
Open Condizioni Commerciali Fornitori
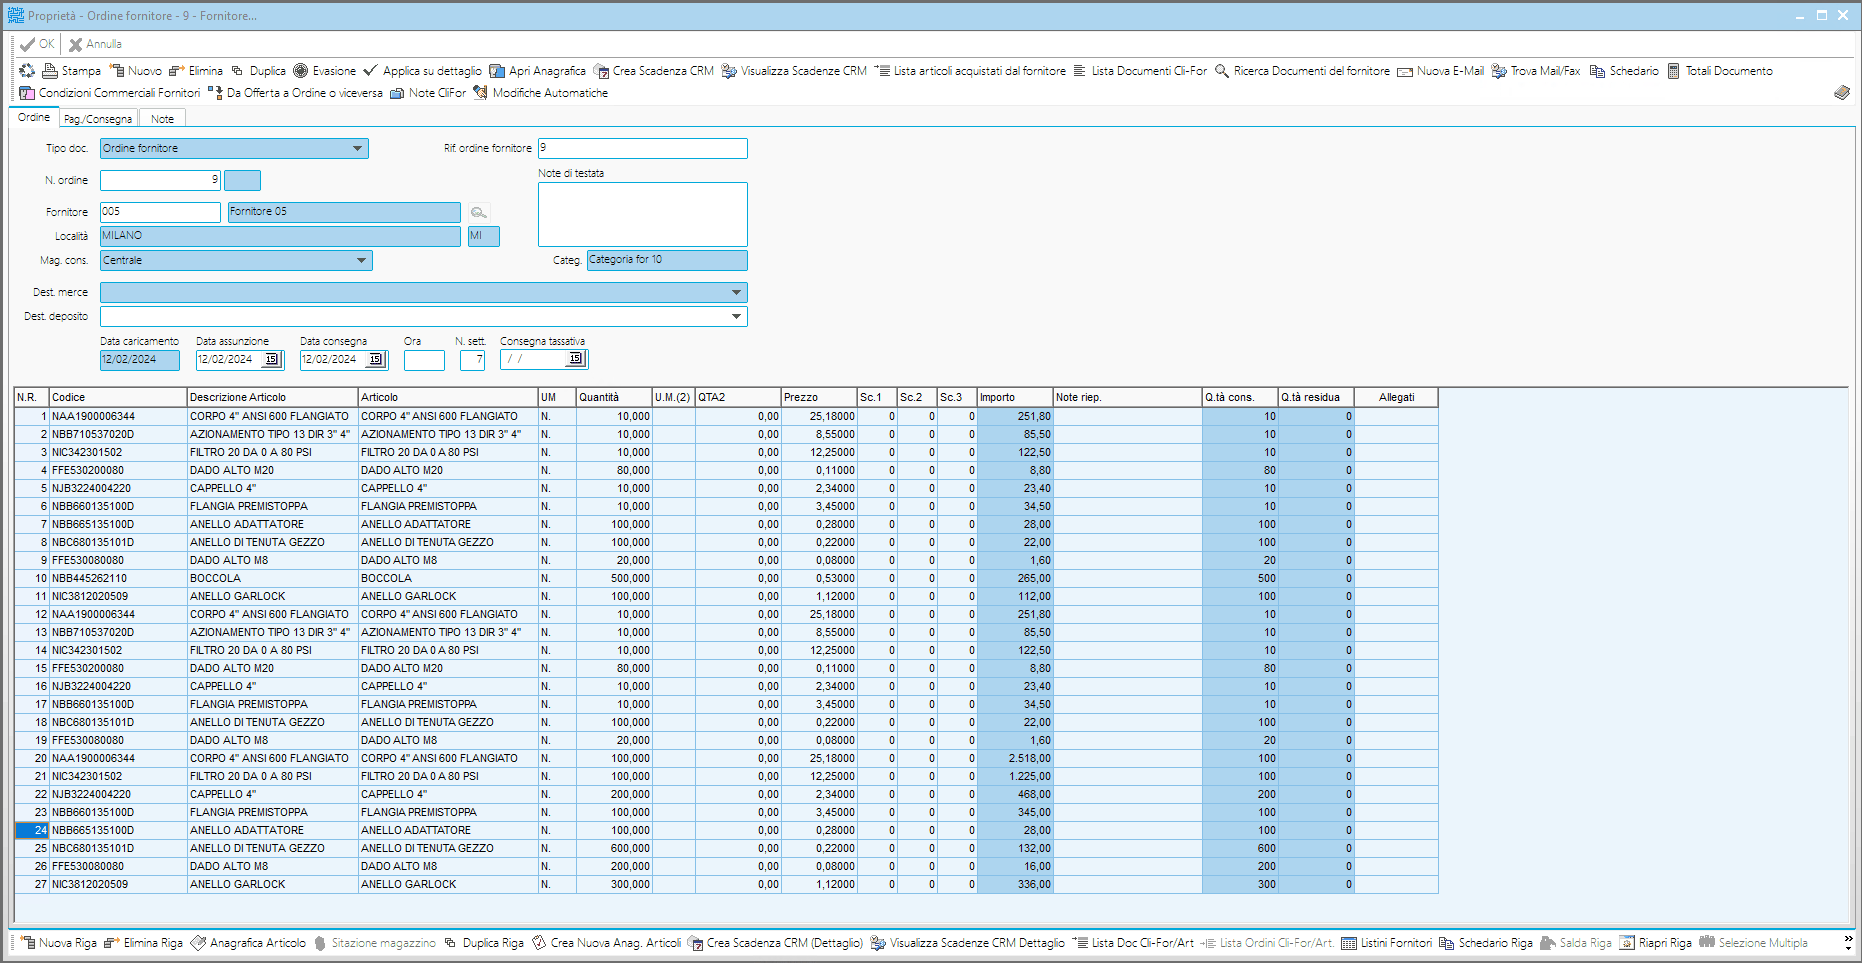tap(110, 93)
